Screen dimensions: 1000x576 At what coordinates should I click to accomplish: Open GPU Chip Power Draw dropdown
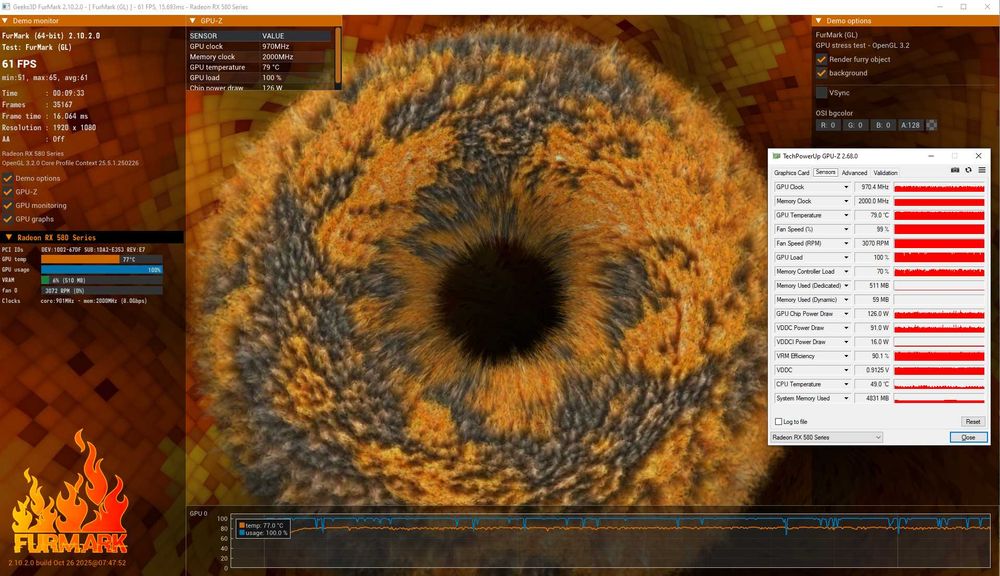(x=846, y=314)
